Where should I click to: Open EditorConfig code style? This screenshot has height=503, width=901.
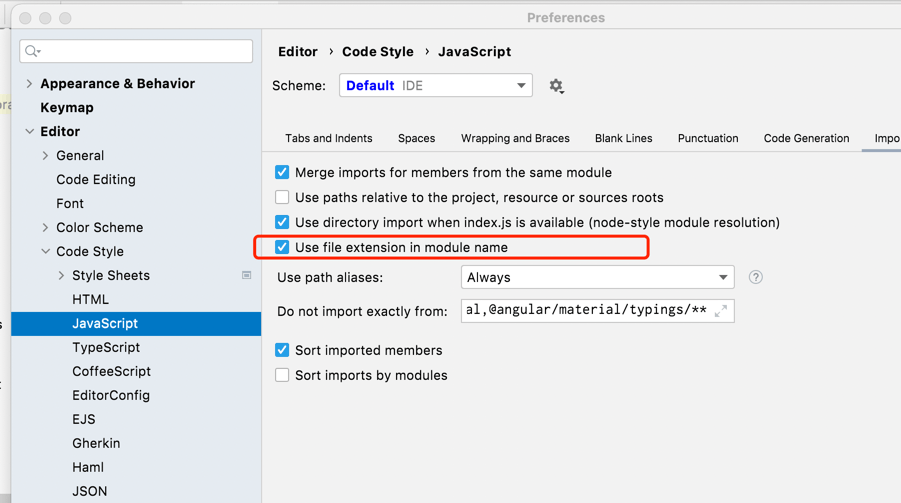111,396
